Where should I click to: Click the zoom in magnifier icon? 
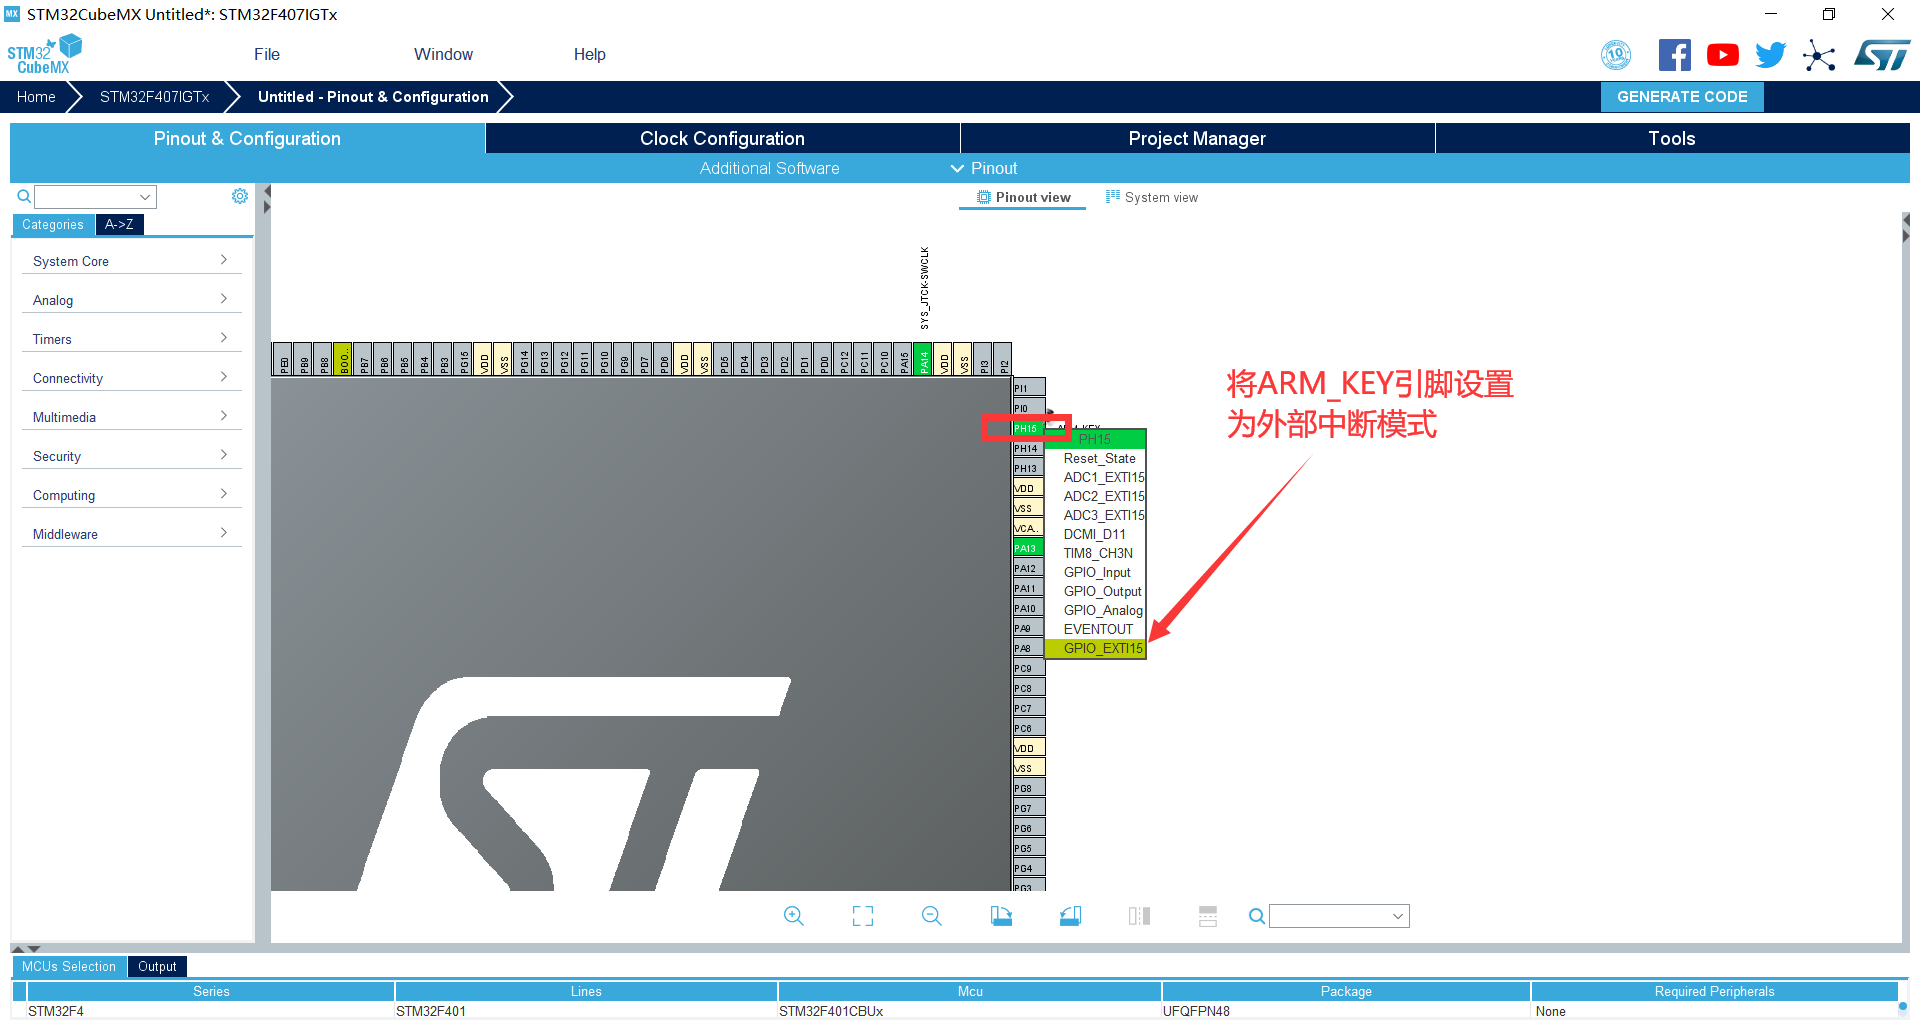pyautogui.click(x=793, y=916)
